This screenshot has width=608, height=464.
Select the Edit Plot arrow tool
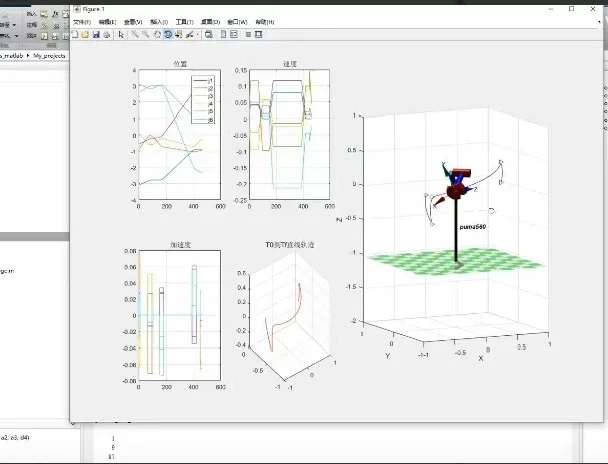121,34
